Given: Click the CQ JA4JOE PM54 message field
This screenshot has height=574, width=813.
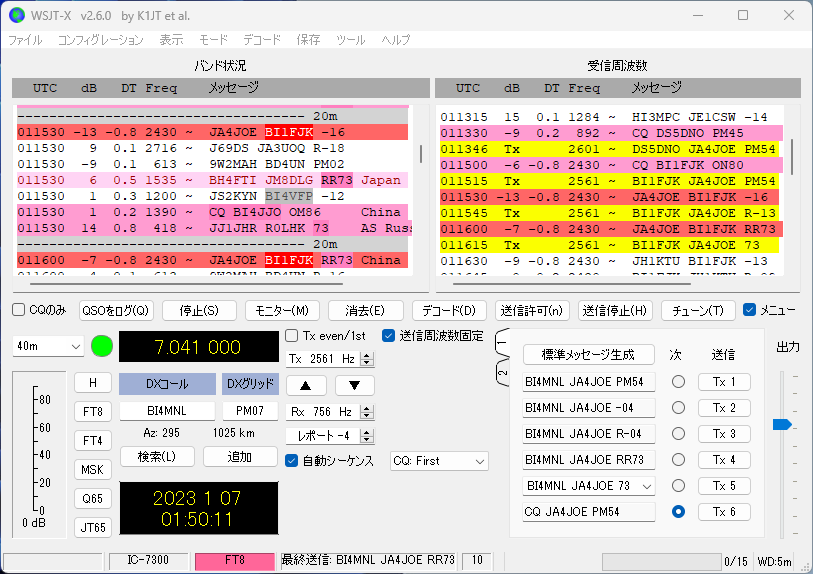Looking at the screenshot, I should click(588, 512).
